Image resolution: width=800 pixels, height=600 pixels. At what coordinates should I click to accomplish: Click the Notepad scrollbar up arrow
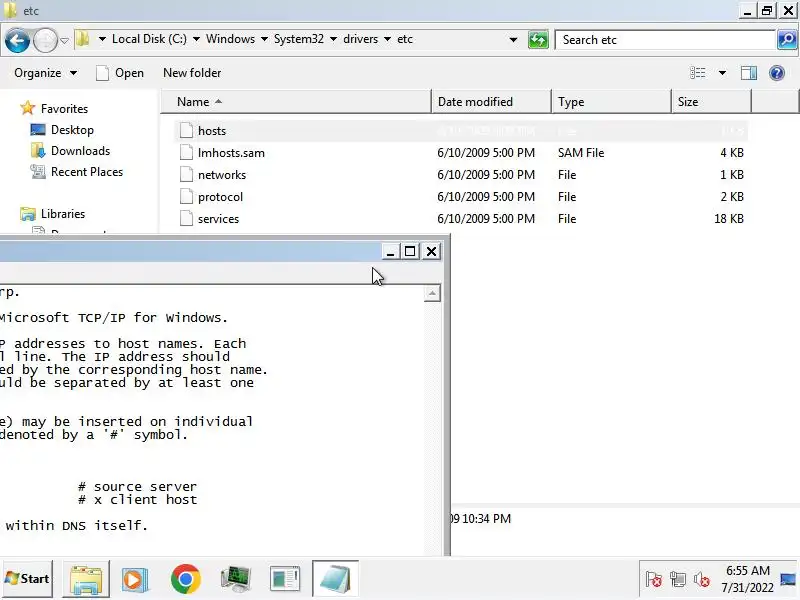click(x=432, y=293)
